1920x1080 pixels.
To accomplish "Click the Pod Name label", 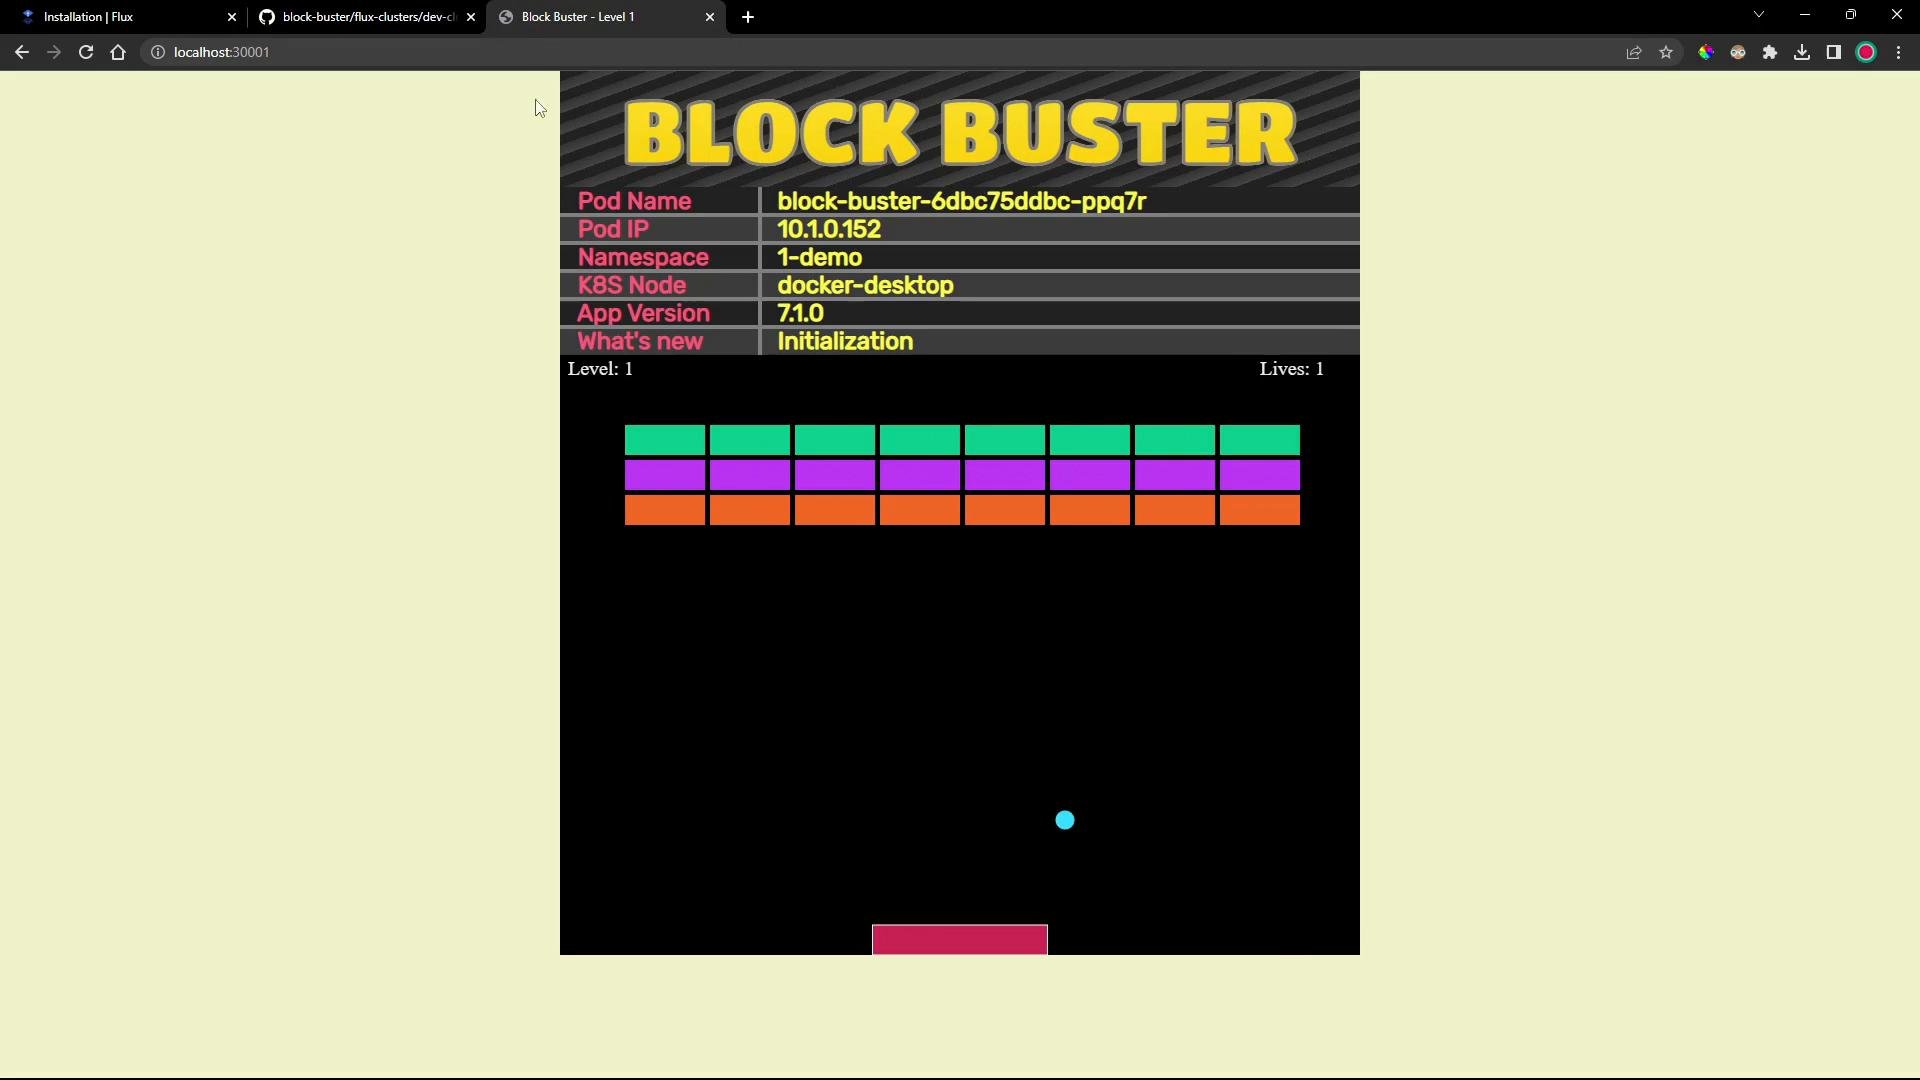I will tap(634, 201).
